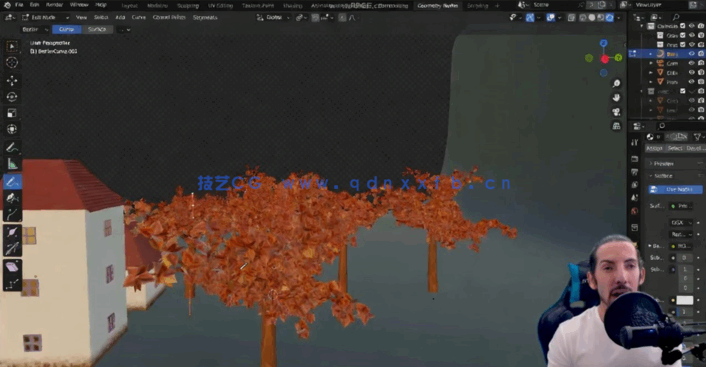Select the Randomize tool
Viewport: 706px width, 367px height.
coord(12,283)
